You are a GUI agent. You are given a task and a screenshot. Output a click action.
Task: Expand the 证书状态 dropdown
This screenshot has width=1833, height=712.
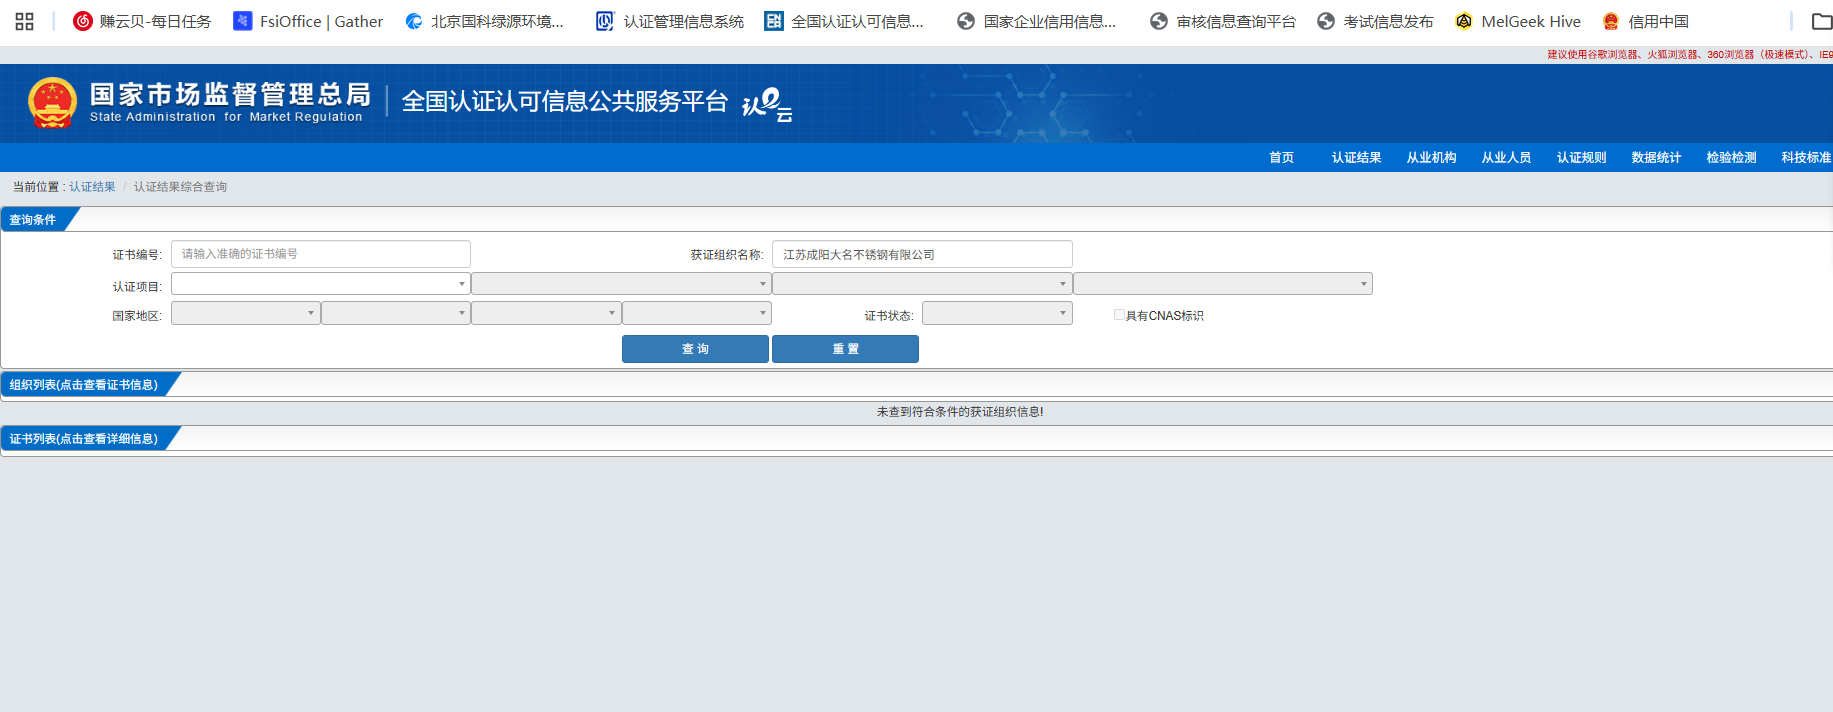point(996,314)
